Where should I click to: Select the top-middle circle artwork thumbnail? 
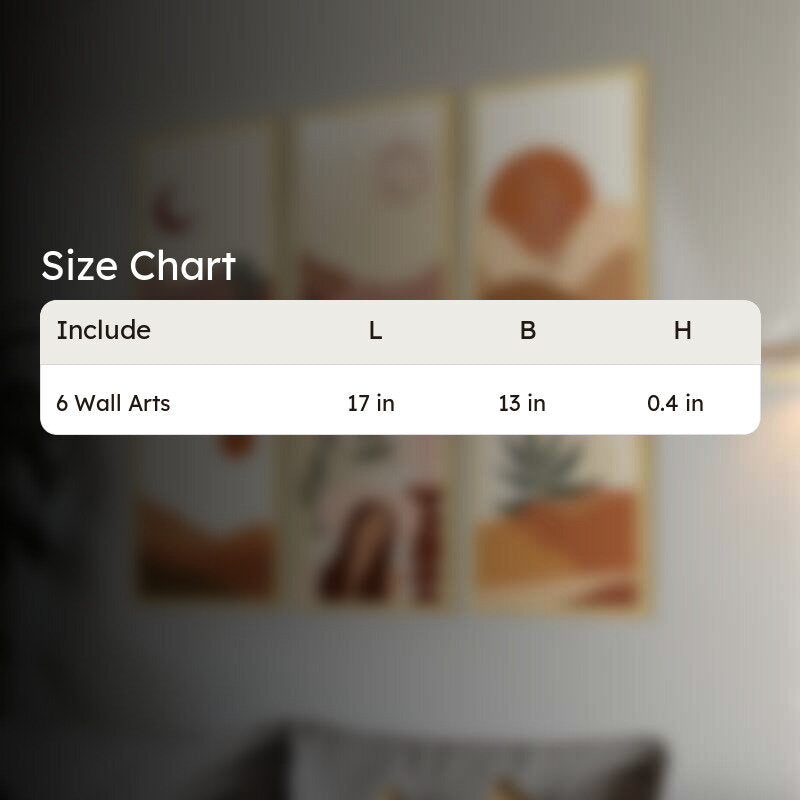tap(374, 199)
